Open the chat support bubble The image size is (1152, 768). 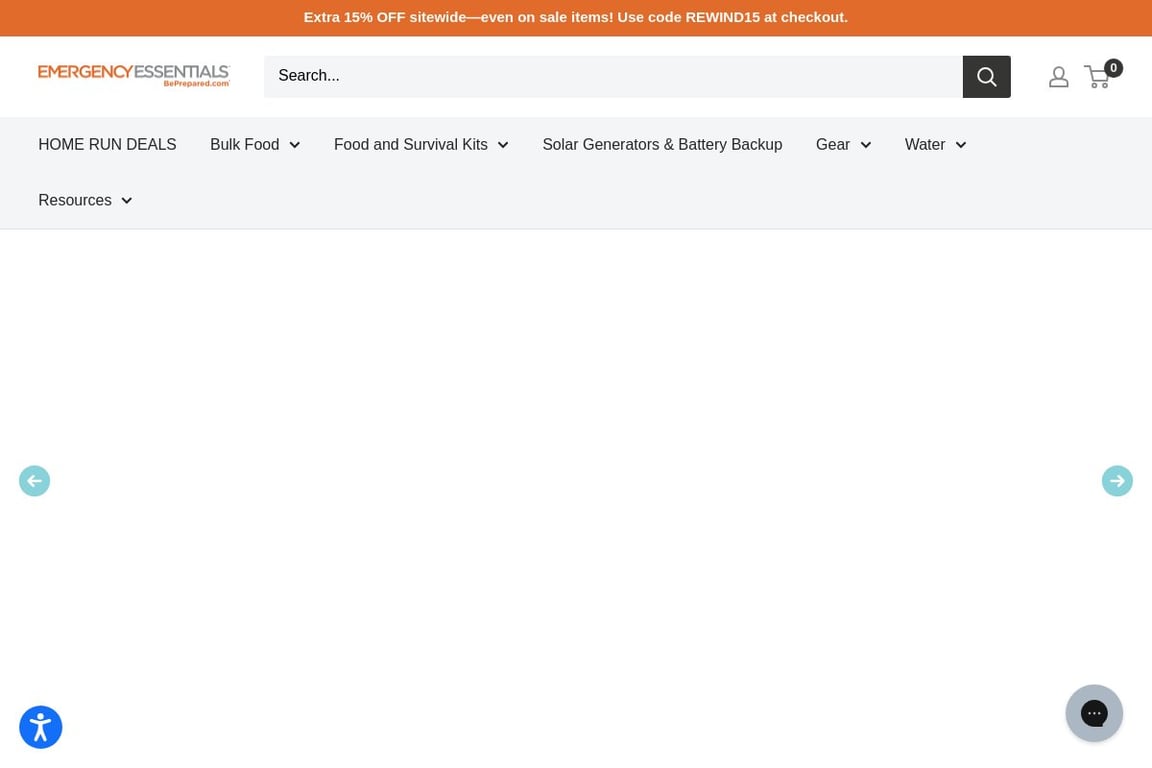[x=1094, y=713]
